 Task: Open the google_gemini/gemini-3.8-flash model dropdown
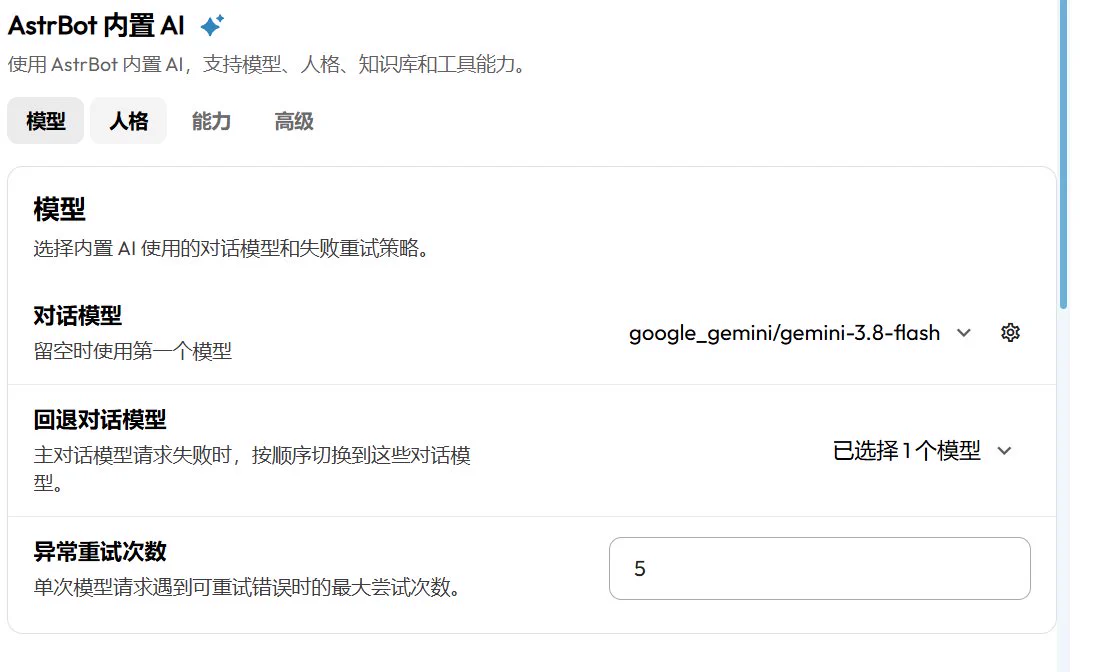click(800, 333)
